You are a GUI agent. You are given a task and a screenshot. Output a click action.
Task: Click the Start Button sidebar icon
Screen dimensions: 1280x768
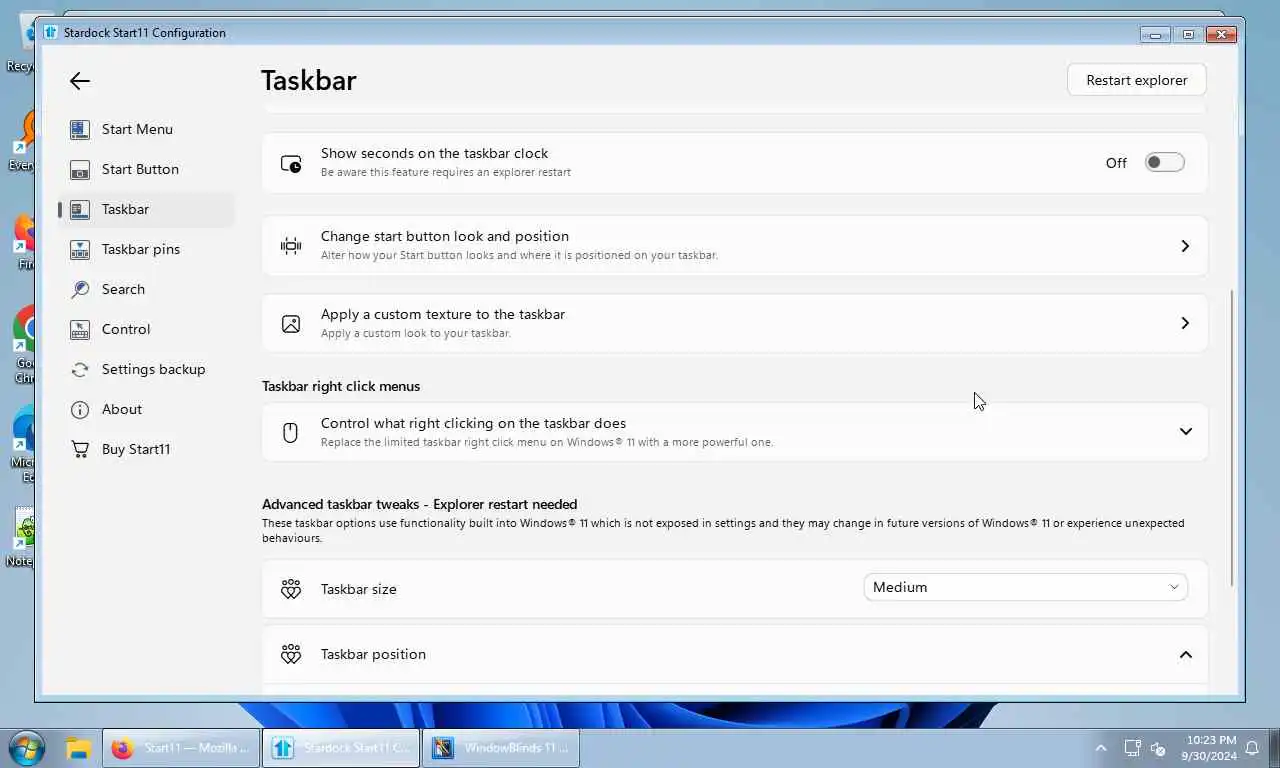(80, 169)
